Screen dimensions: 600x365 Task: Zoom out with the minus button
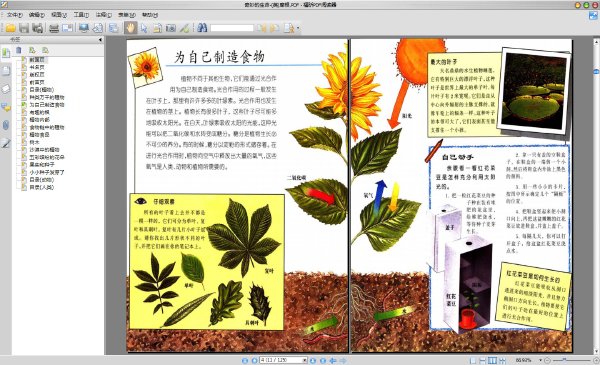tap(547, 360)
